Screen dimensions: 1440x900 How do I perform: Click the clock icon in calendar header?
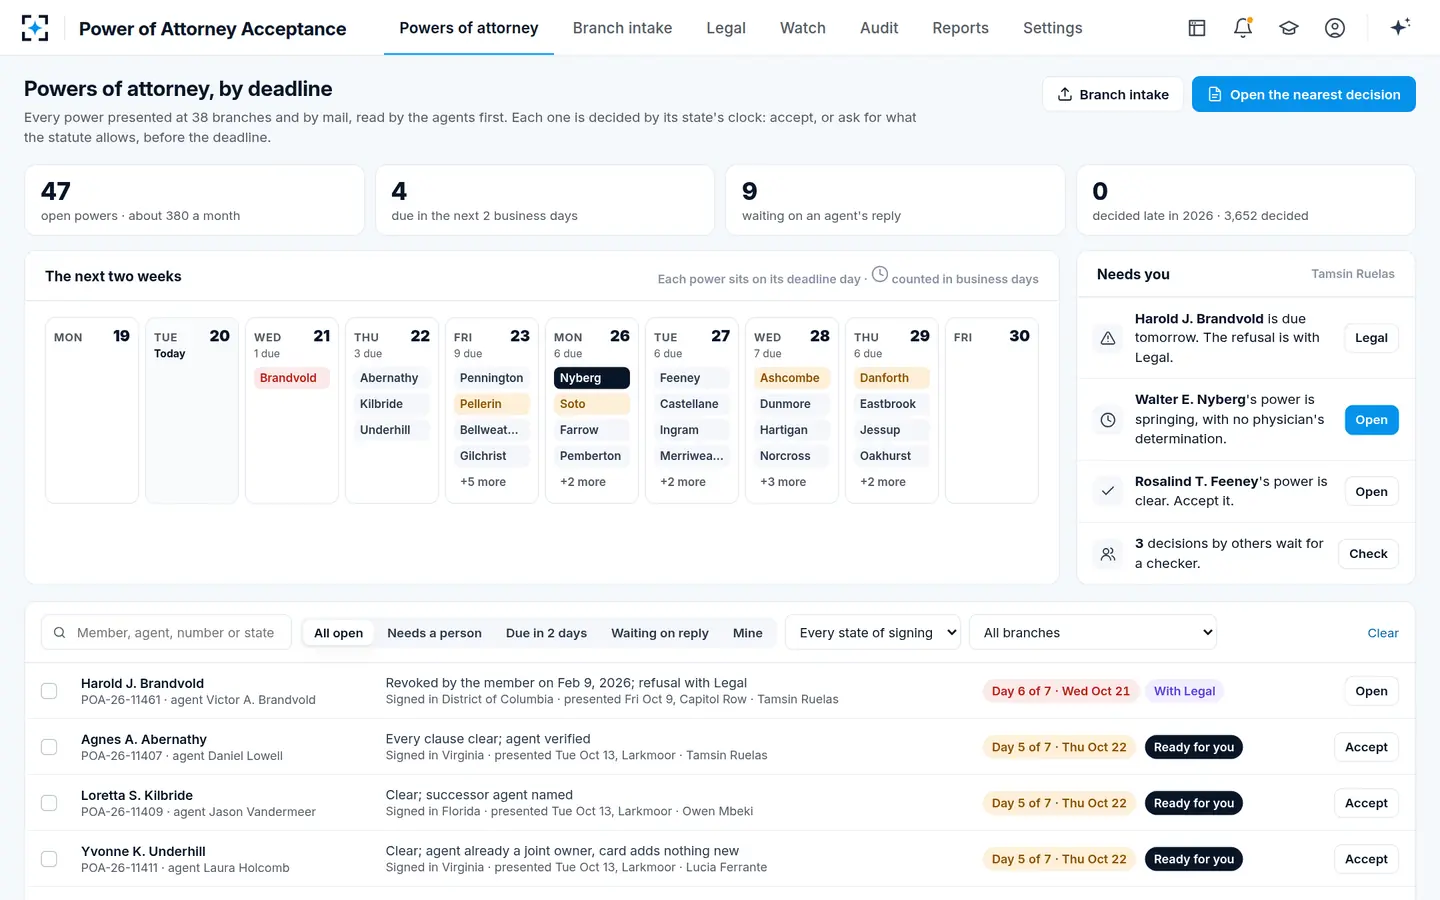(880, 274)
